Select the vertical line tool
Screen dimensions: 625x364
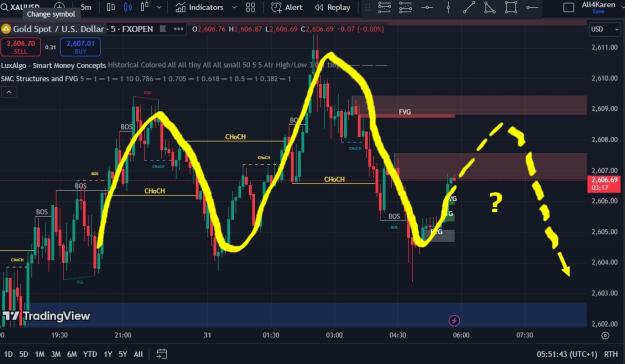point(448,7)
